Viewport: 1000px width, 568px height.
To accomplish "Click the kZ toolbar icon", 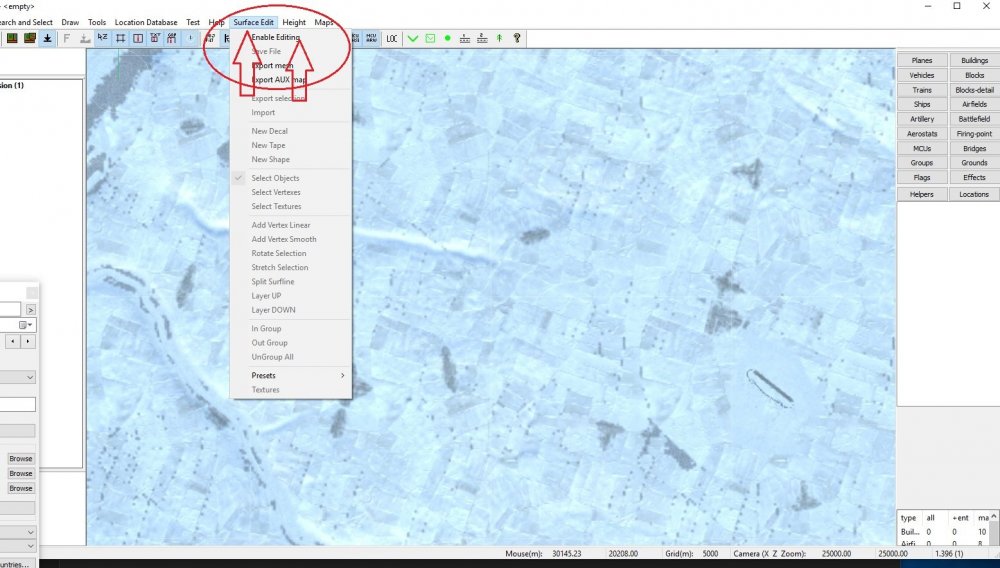I will pyautogui.click(x=102, y=38).
